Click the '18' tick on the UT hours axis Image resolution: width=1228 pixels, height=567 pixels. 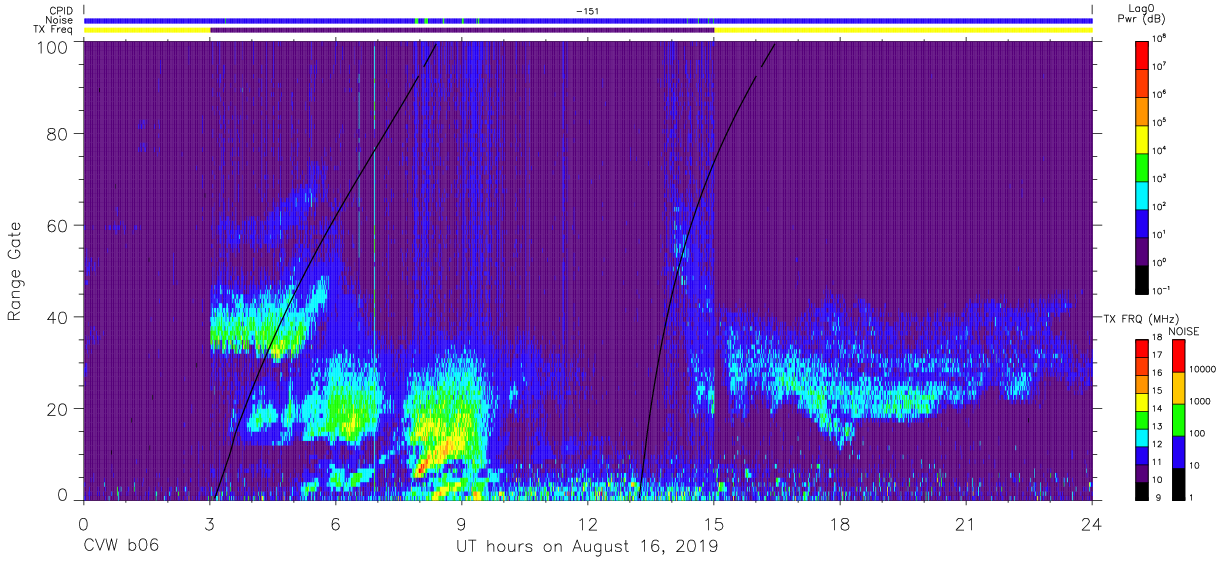click(x=840, y=523)
